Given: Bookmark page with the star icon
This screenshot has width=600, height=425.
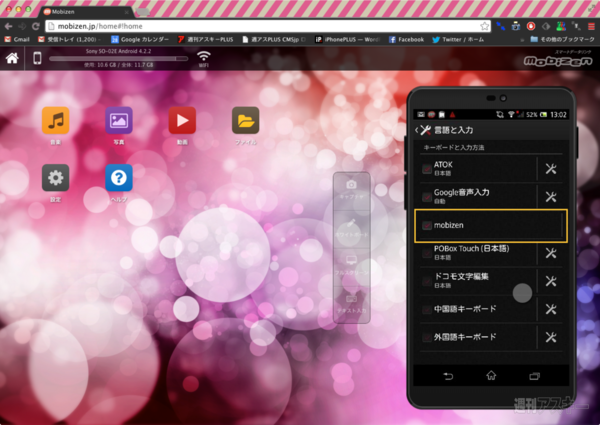Looking at the screenshot, I should [484, 26].
